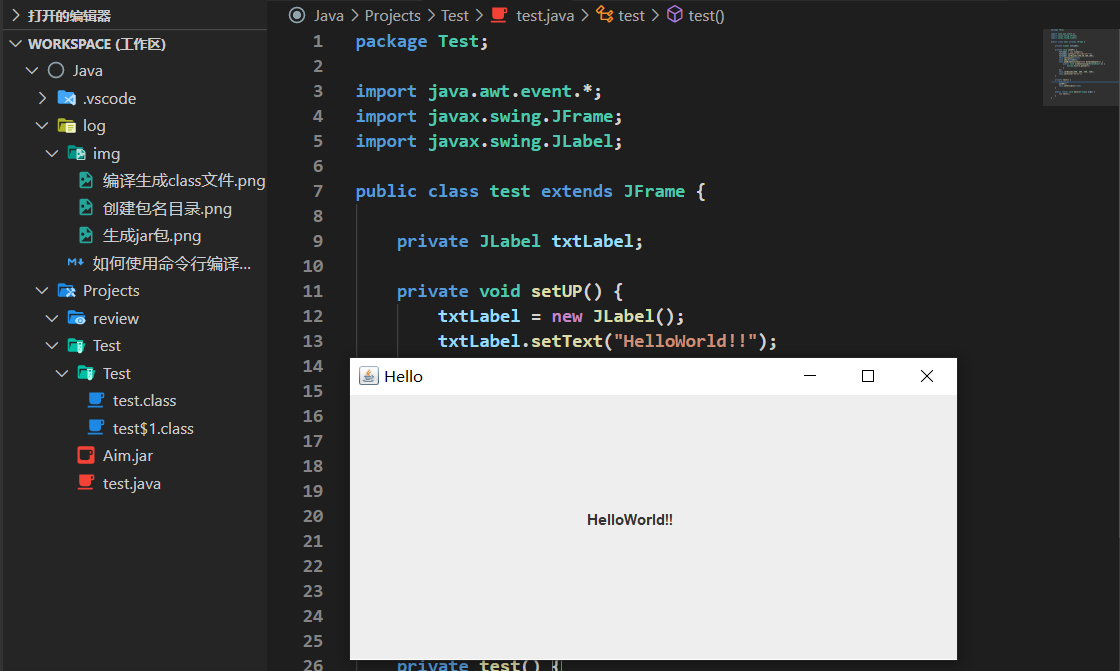This screenshot has width=1120, height=671.
Task: Minimize the Hello window
Action: [x=809, y=376]
